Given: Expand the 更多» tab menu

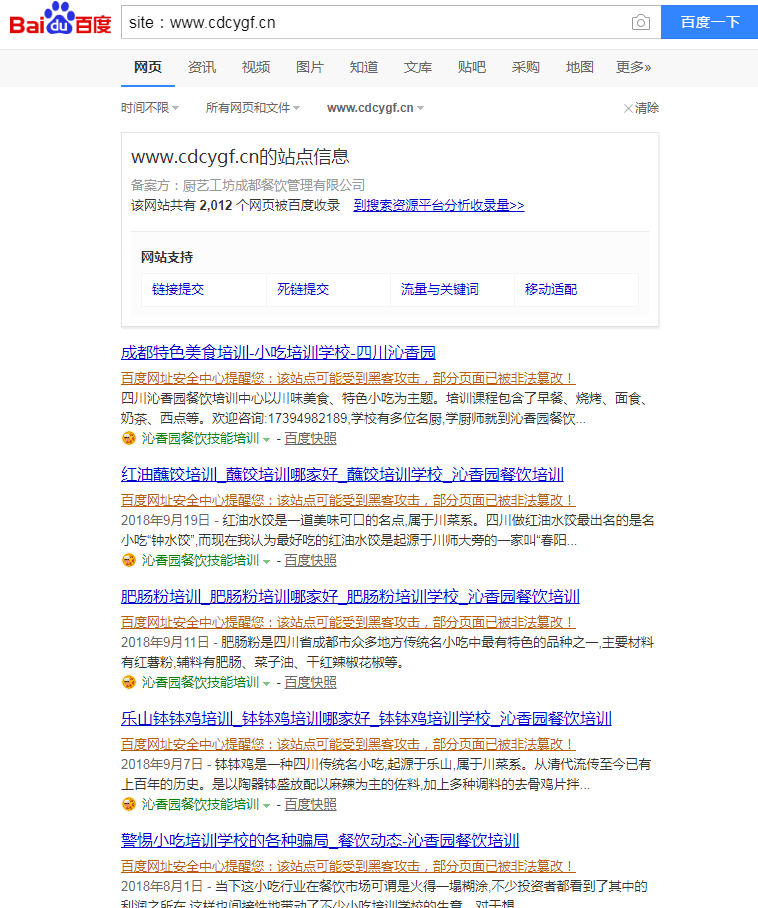Looking at the screenshot, I should (x=634, y=67).
